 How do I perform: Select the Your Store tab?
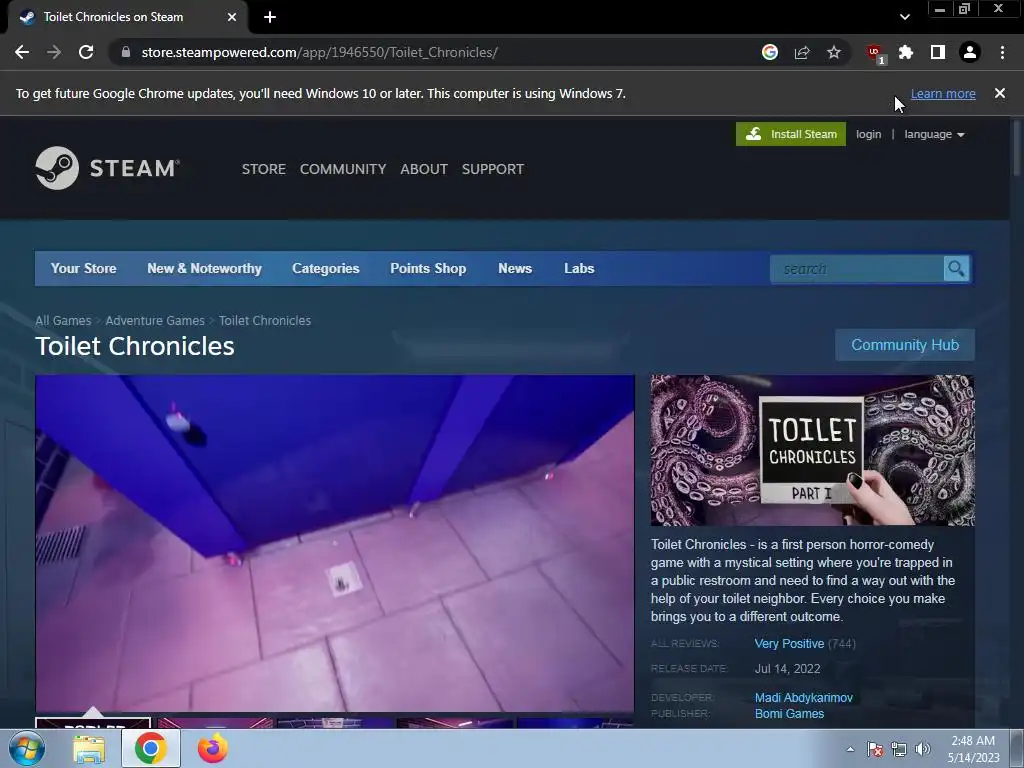[x=84, y=268]
